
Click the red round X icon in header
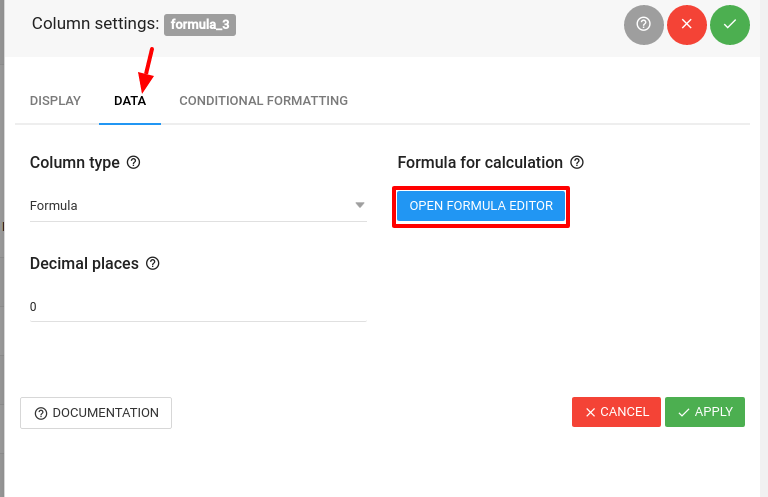click(687, 24)
